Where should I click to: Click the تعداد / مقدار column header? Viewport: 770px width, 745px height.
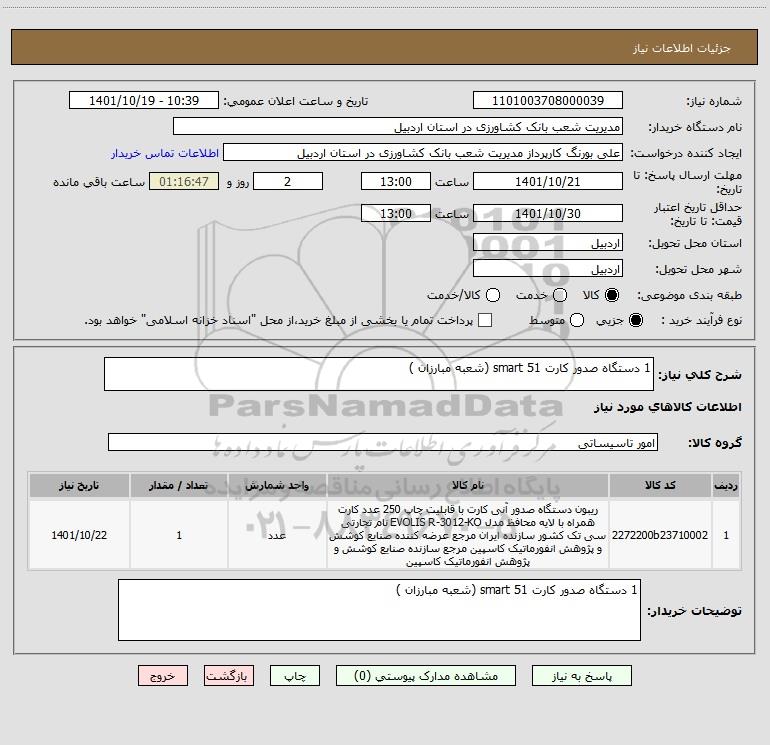pyautogui.click(x=179, y=485)
